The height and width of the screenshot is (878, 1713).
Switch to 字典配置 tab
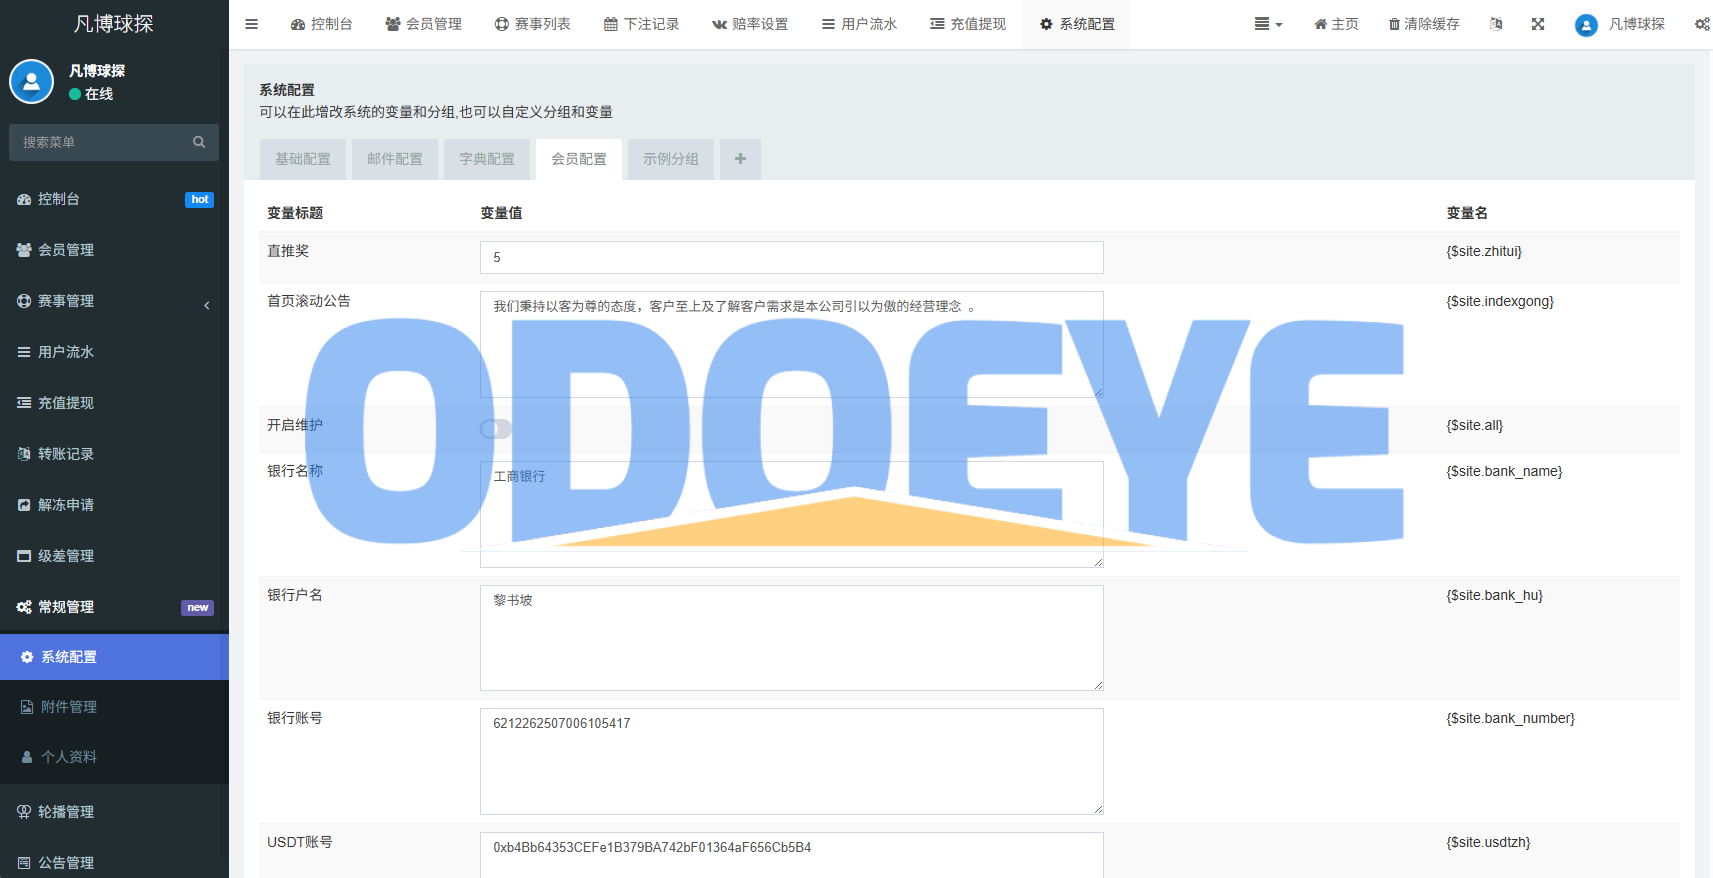tap(487, 159)
